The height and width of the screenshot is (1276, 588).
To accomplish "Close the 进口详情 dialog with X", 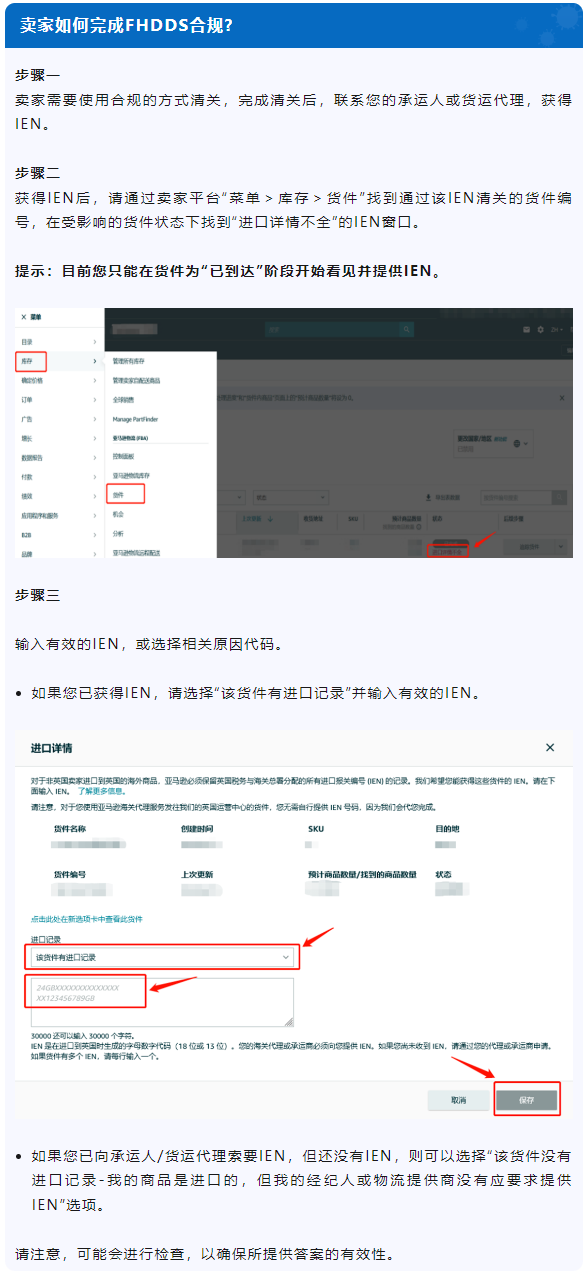I will 549,747.
